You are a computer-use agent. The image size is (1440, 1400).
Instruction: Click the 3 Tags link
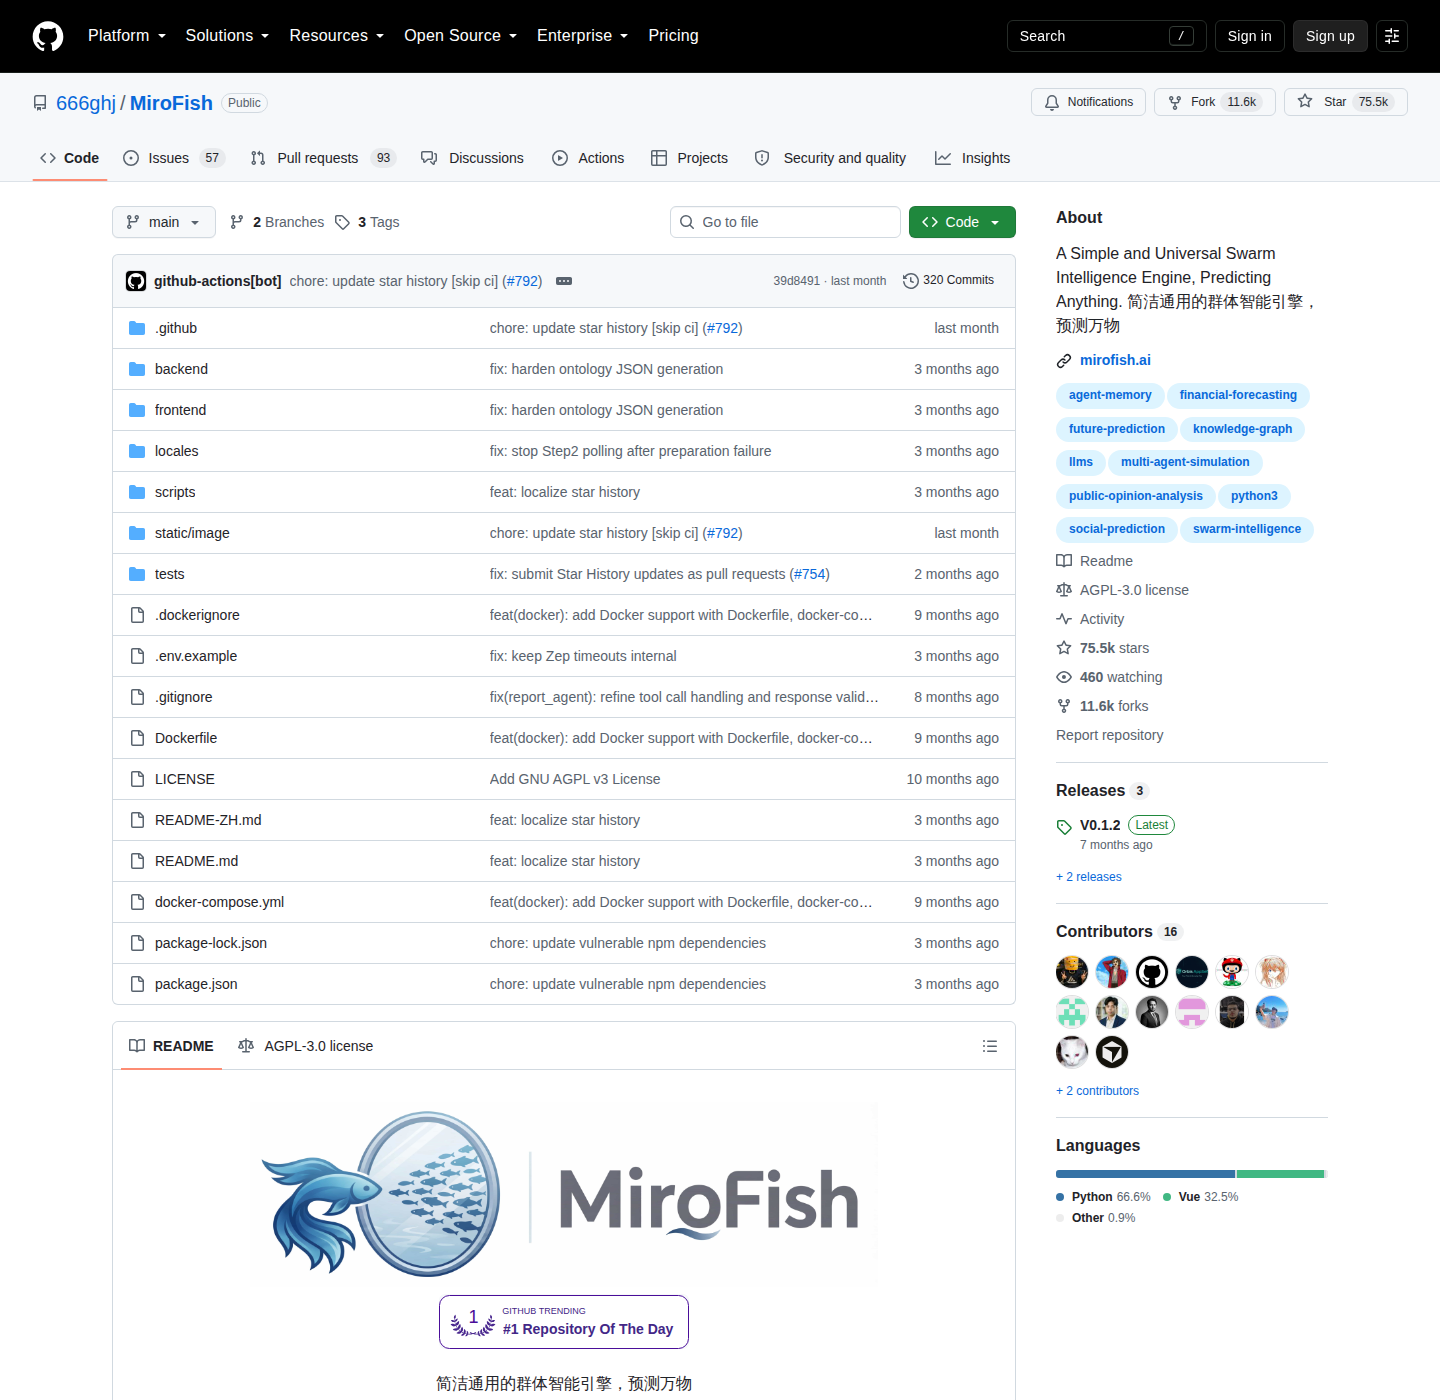367,222
